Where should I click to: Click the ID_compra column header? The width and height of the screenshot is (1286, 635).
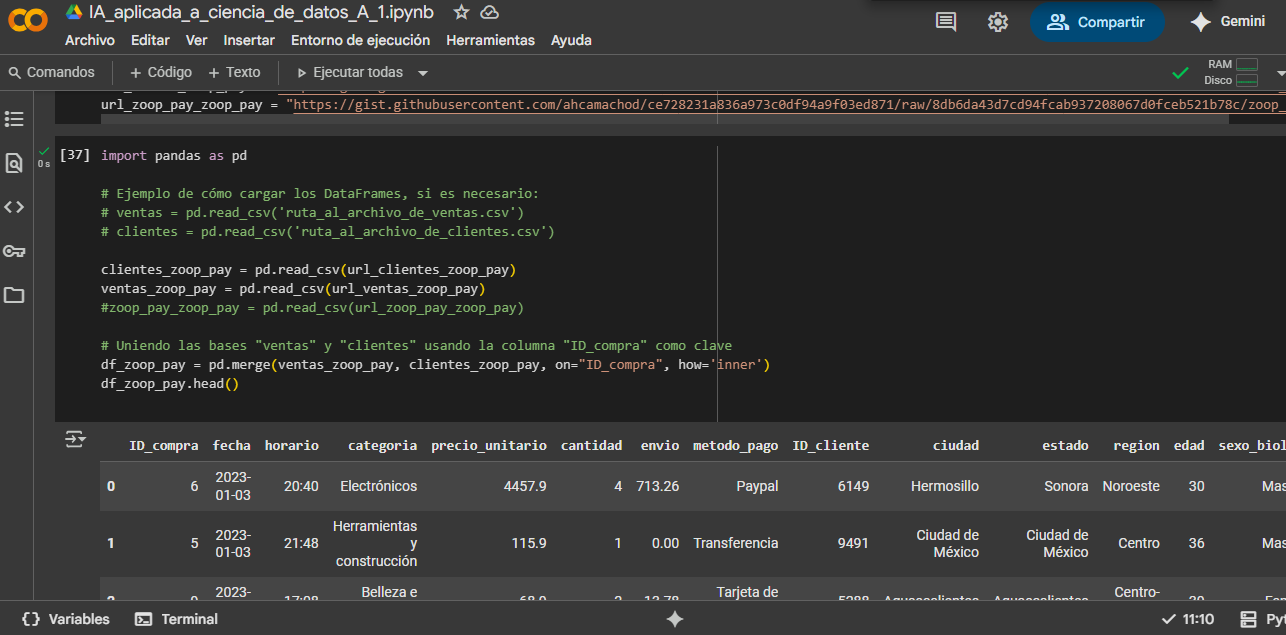[164, 446]
